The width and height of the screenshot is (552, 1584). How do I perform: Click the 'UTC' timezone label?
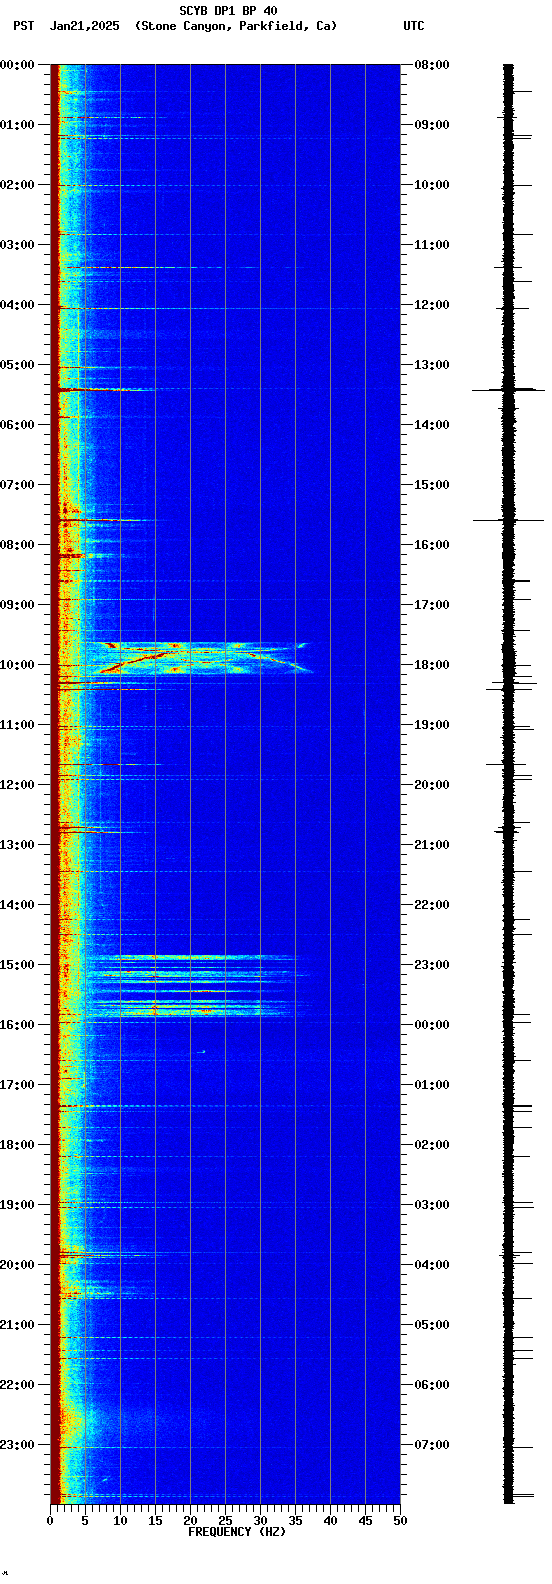pos(414,26)
